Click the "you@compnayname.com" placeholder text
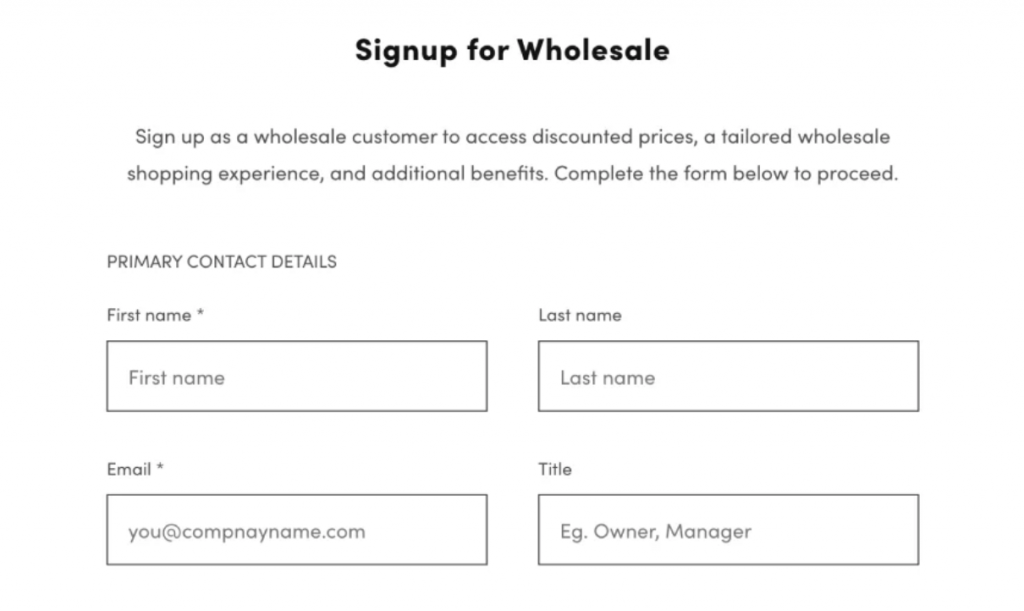Screen dimensions: 1024x611 tap(246, 531)
